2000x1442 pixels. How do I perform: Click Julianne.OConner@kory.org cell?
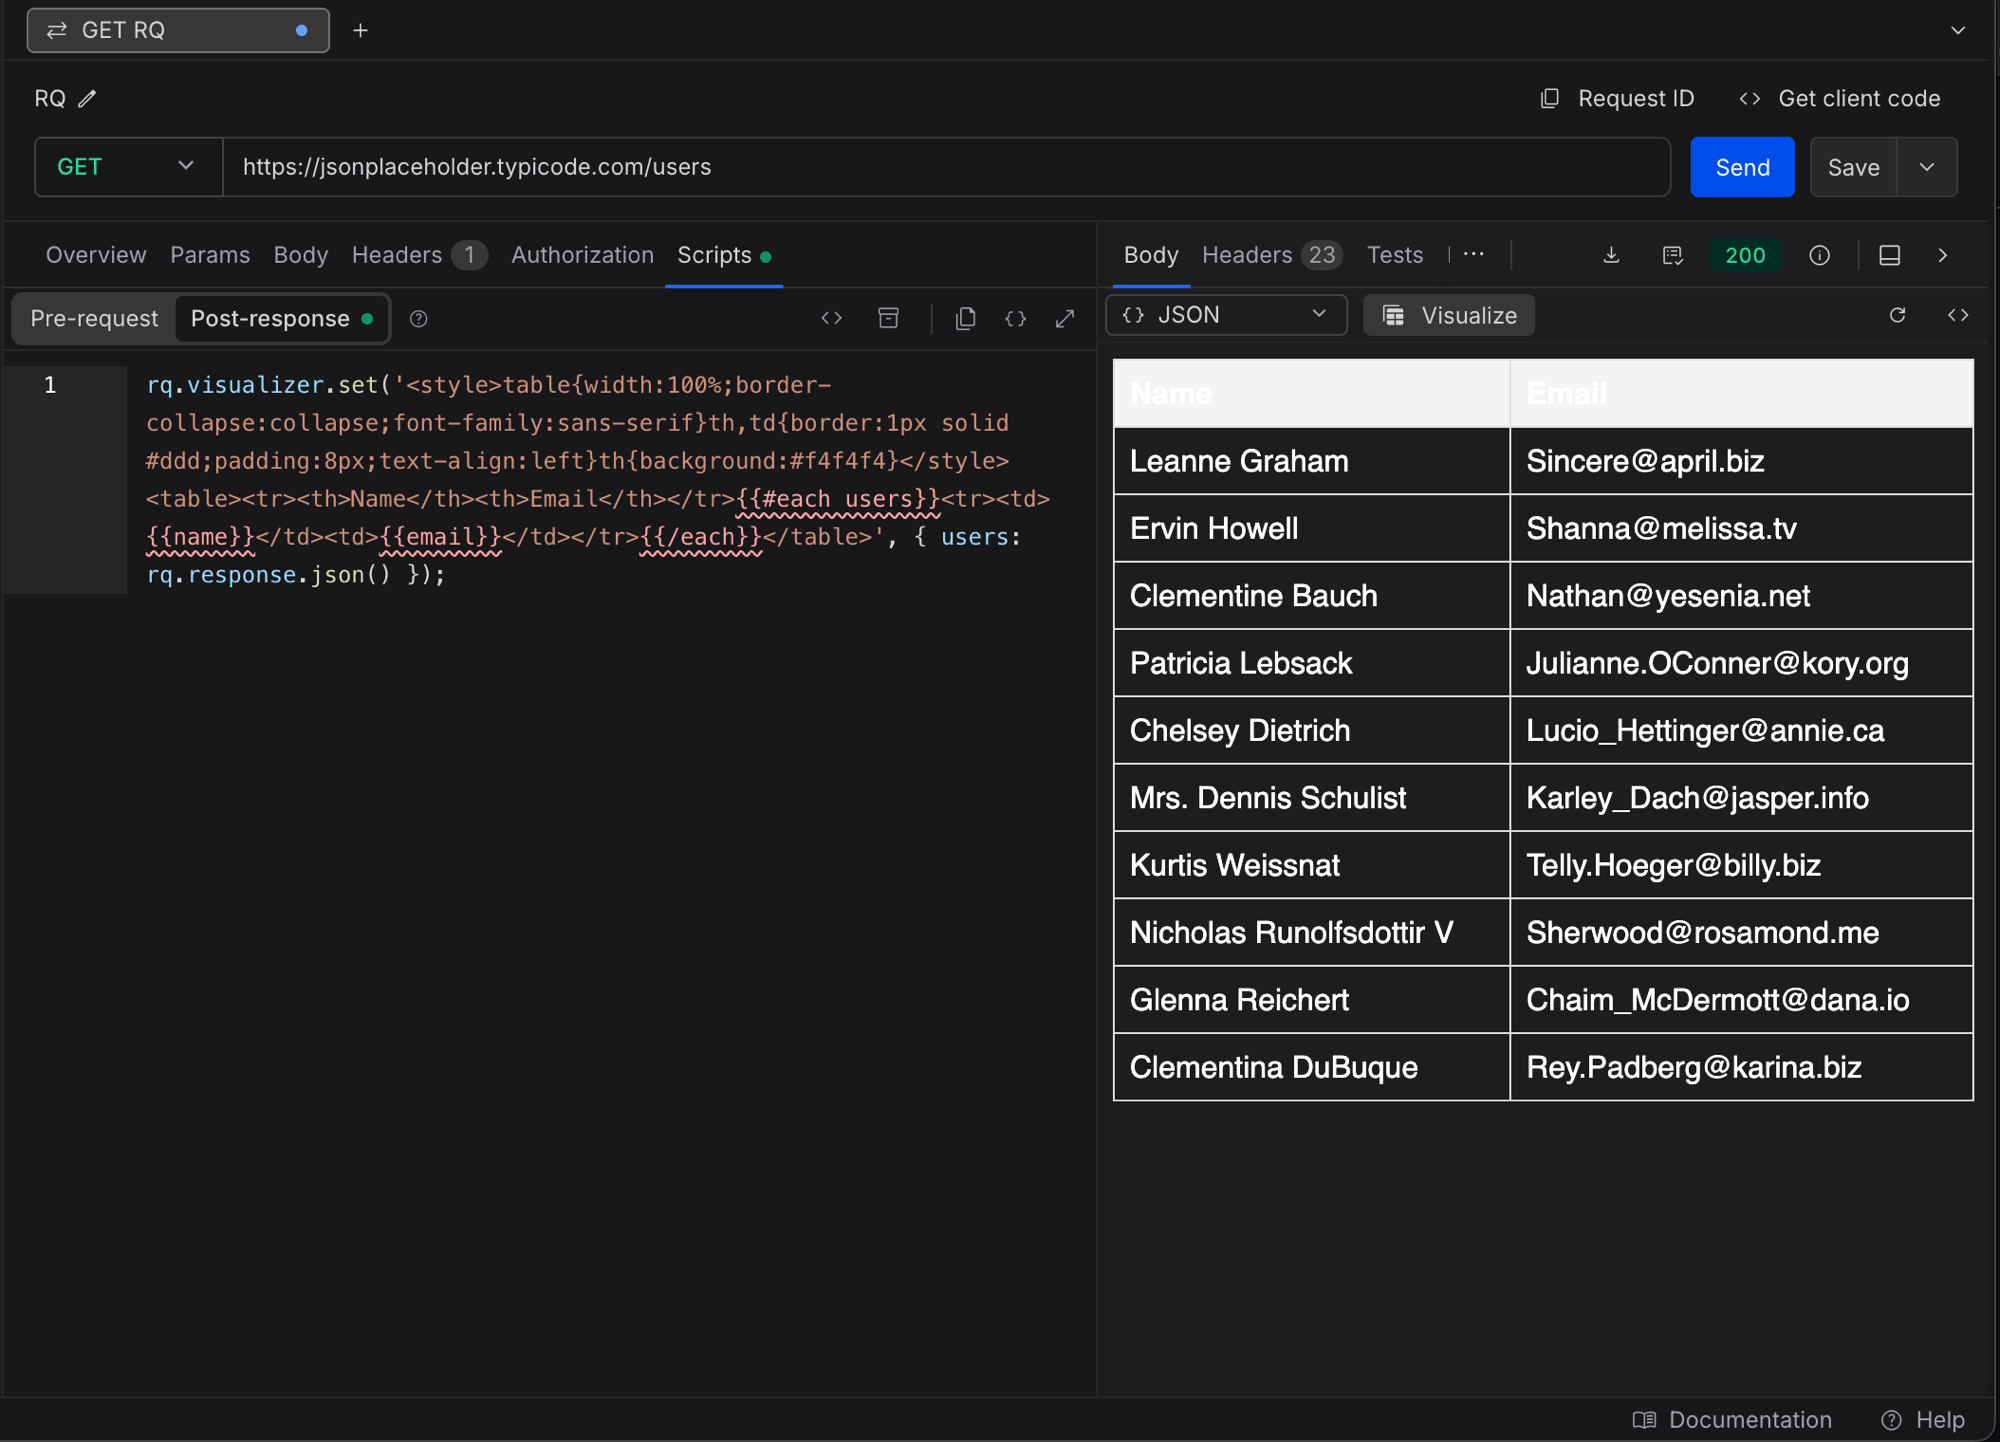pos(1741,663)
